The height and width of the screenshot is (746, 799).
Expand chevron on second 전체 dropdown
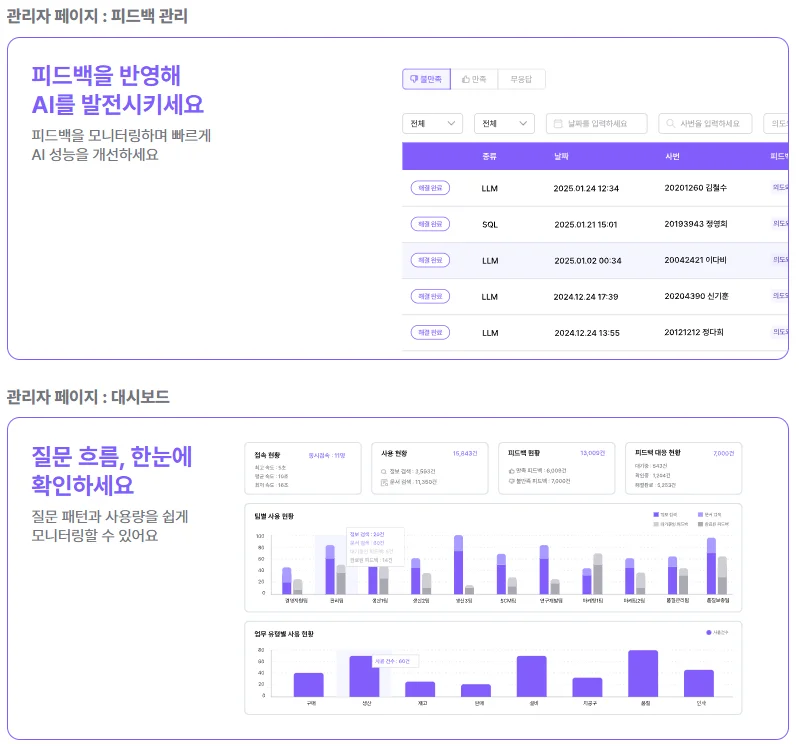[x=523, y=123]
